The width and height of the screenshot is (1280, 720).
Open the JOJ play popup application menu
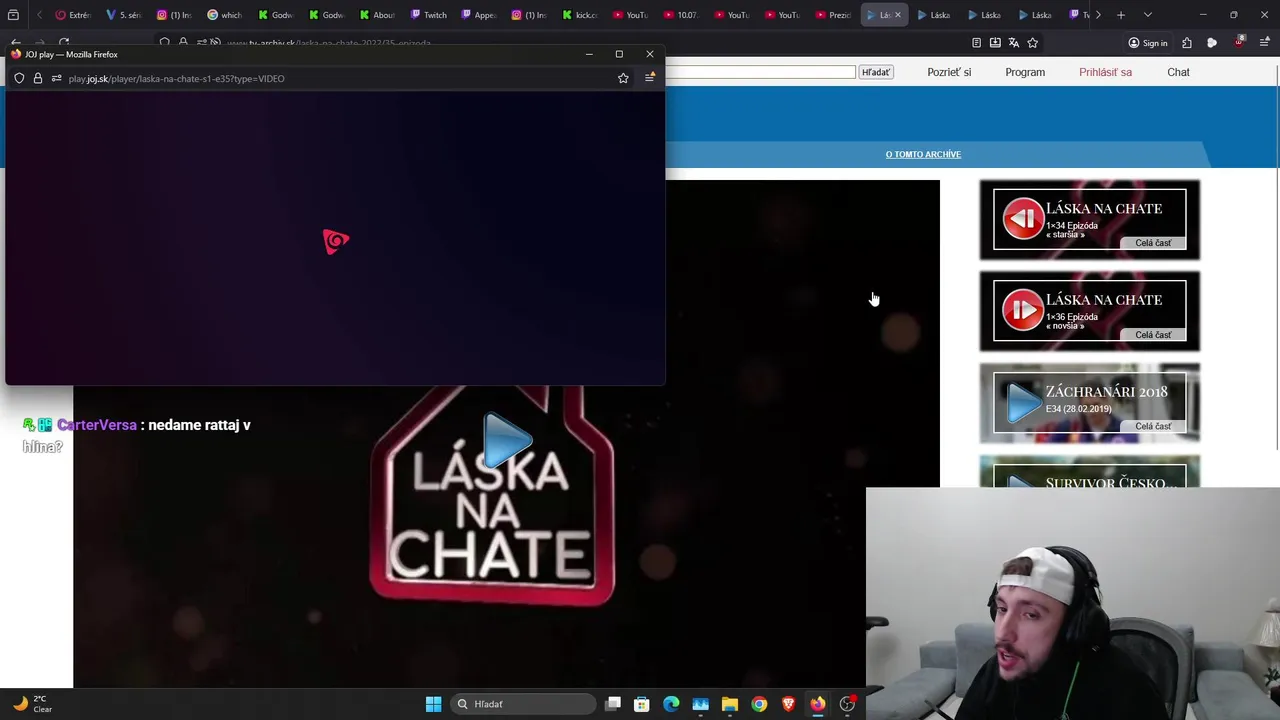pos(649,78)
